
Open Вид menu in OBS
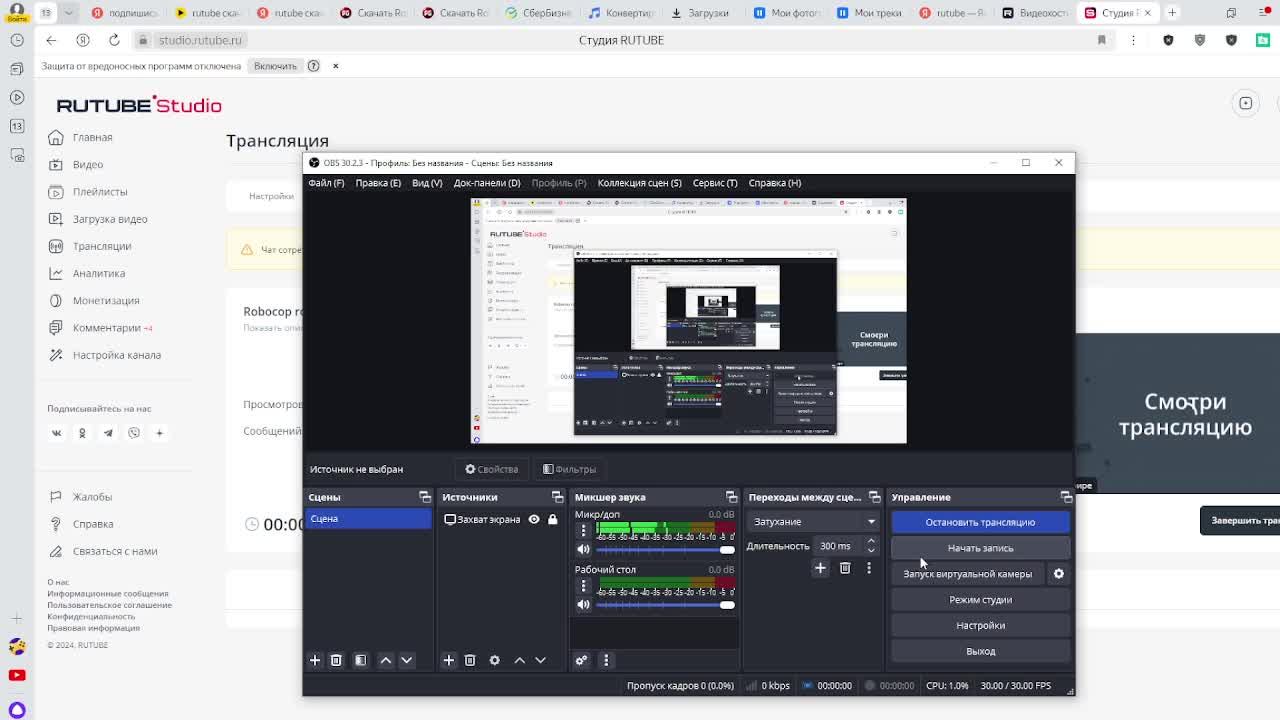427,183
